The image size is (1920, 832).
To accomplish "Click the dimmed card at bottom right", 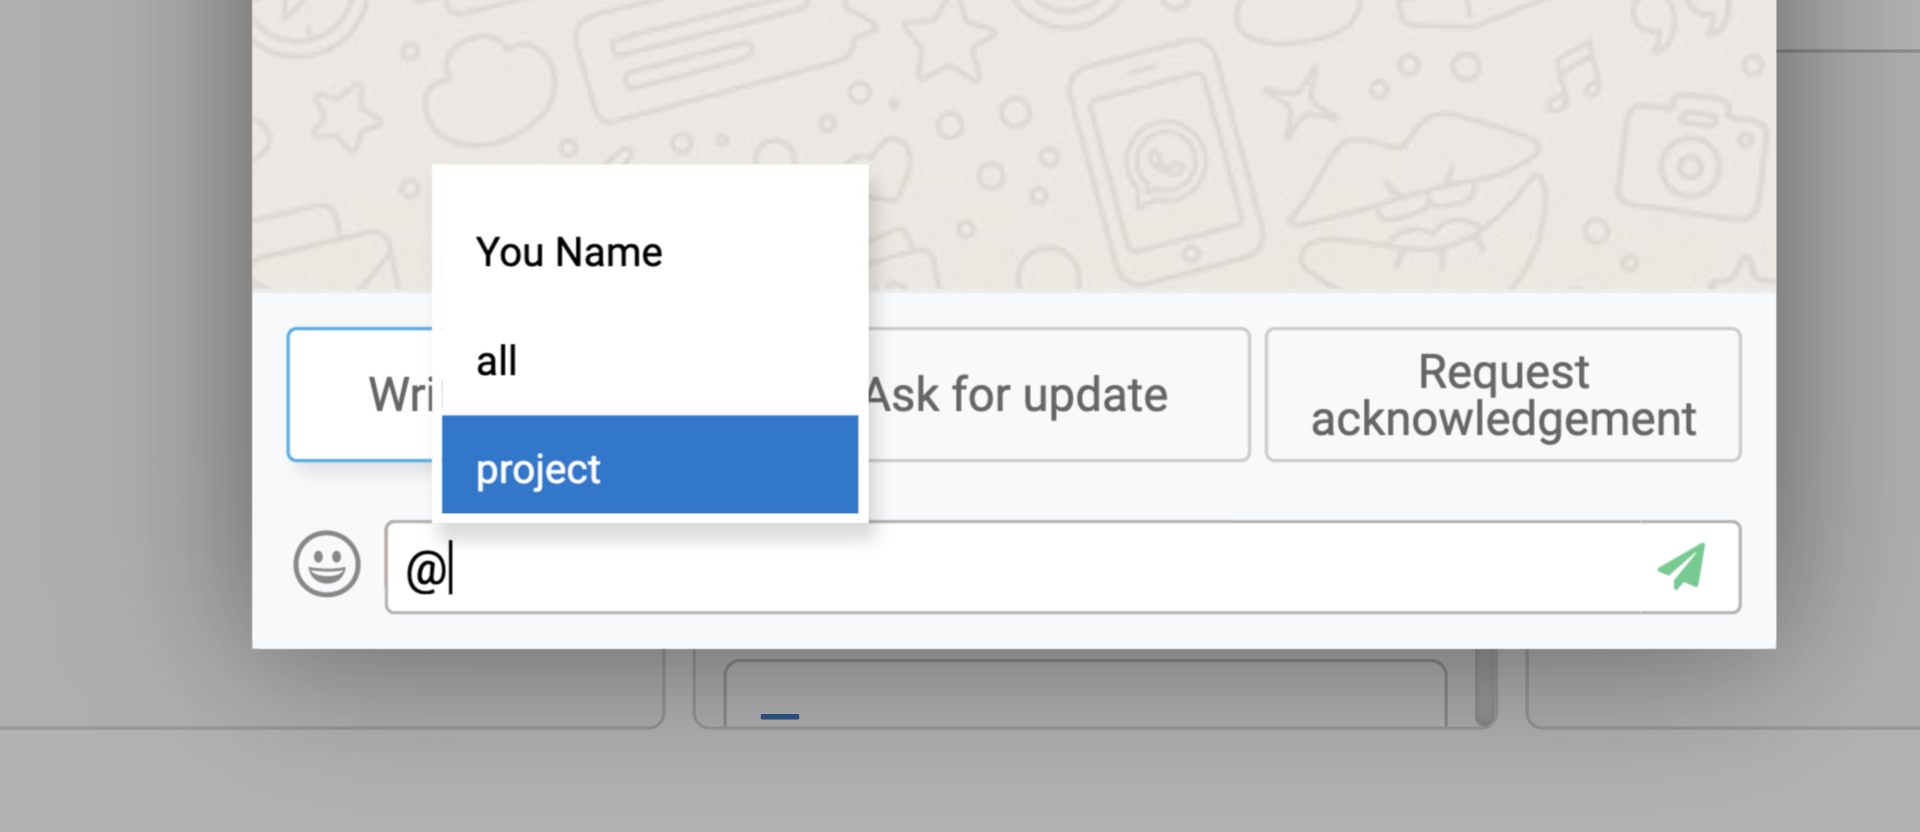I will coord(1722,688).
